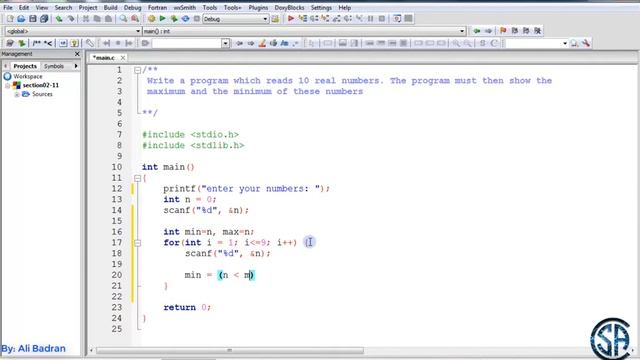The width and height of the screenshot is (640, 360).
Task: Click the return 0; statement text
Action: point(187,307)
